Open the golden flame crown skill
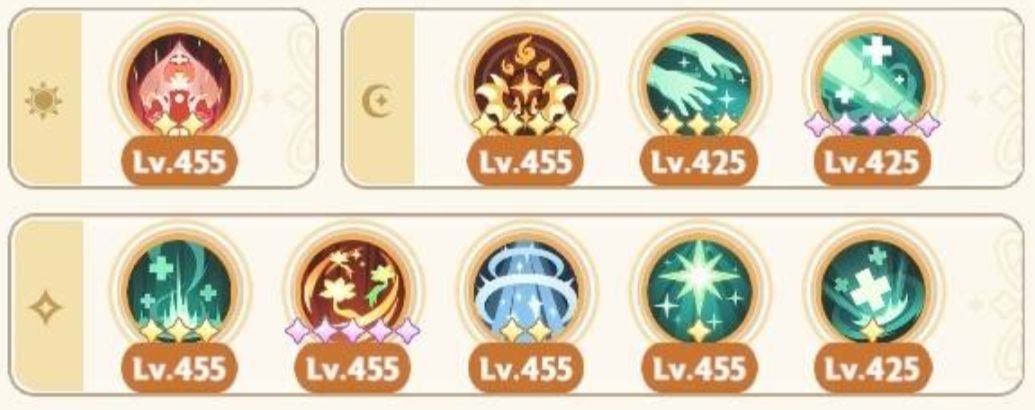This screenshot has width=1035, height=410. pyautogui.click(x=525, y=85)
